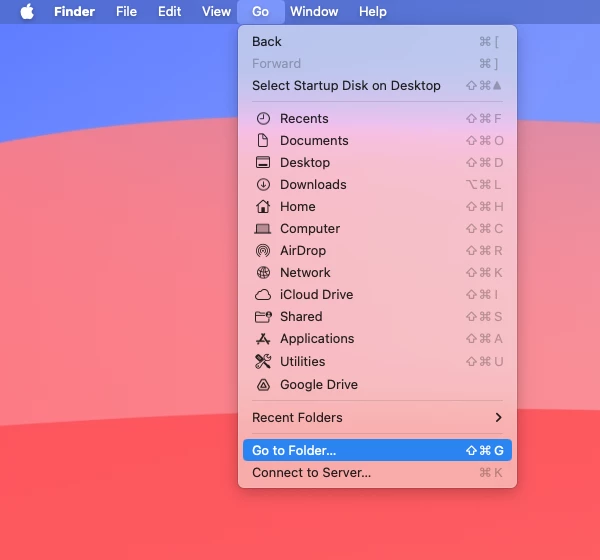The height and width of the screenshot is (560, 600).
Task: Click the Desktop window icon
Action: [263, 163]
